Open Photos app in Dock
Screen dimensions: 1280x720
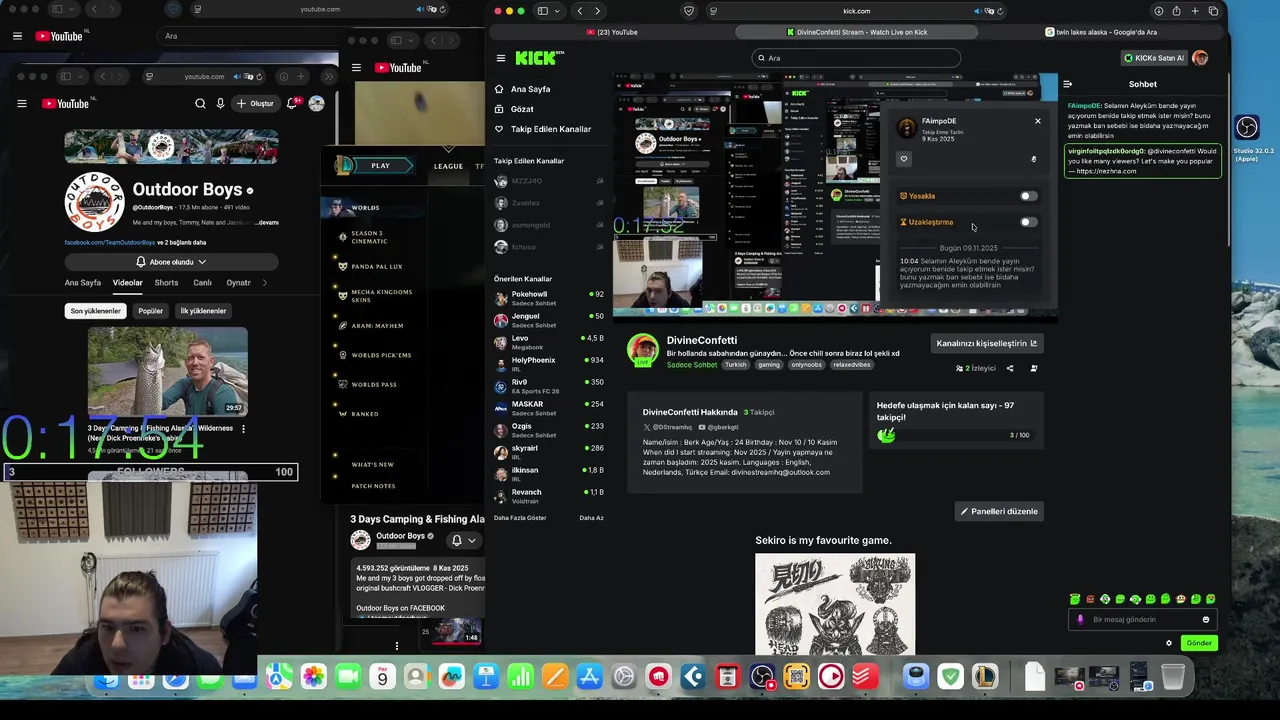point(313,677)
